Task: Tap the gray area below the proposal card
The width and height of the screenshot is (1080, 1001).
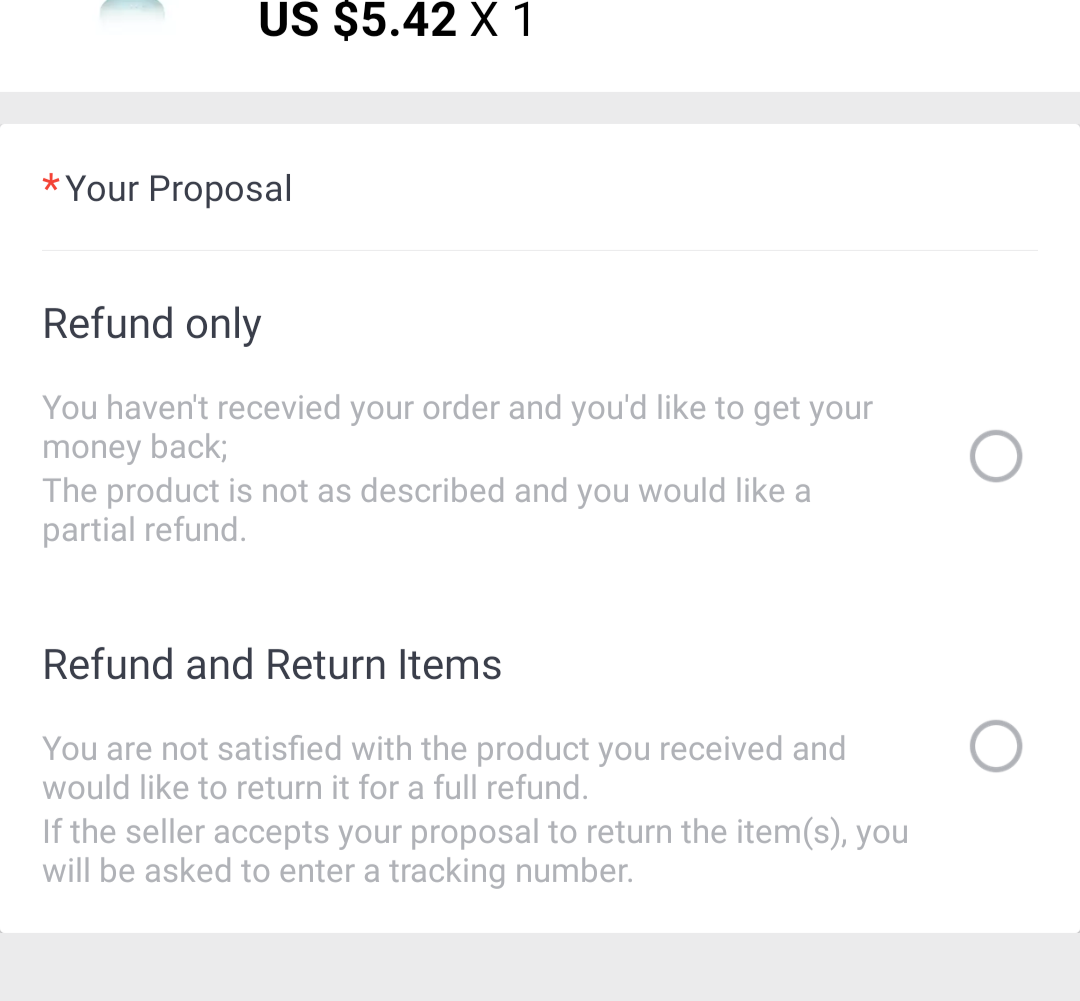Action: [x=540, y=968]
